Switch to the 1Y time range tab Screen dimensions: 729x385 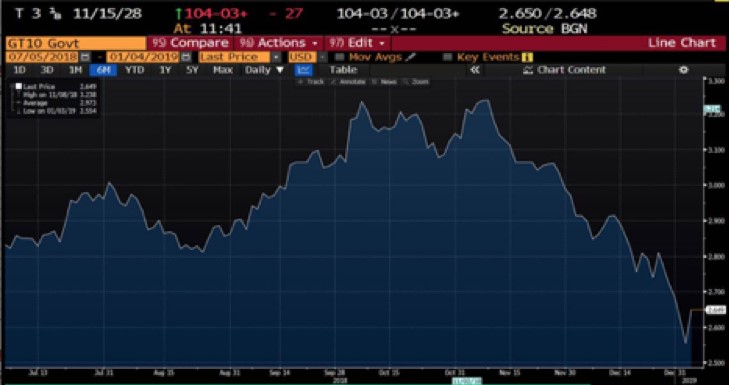(165, 70)
